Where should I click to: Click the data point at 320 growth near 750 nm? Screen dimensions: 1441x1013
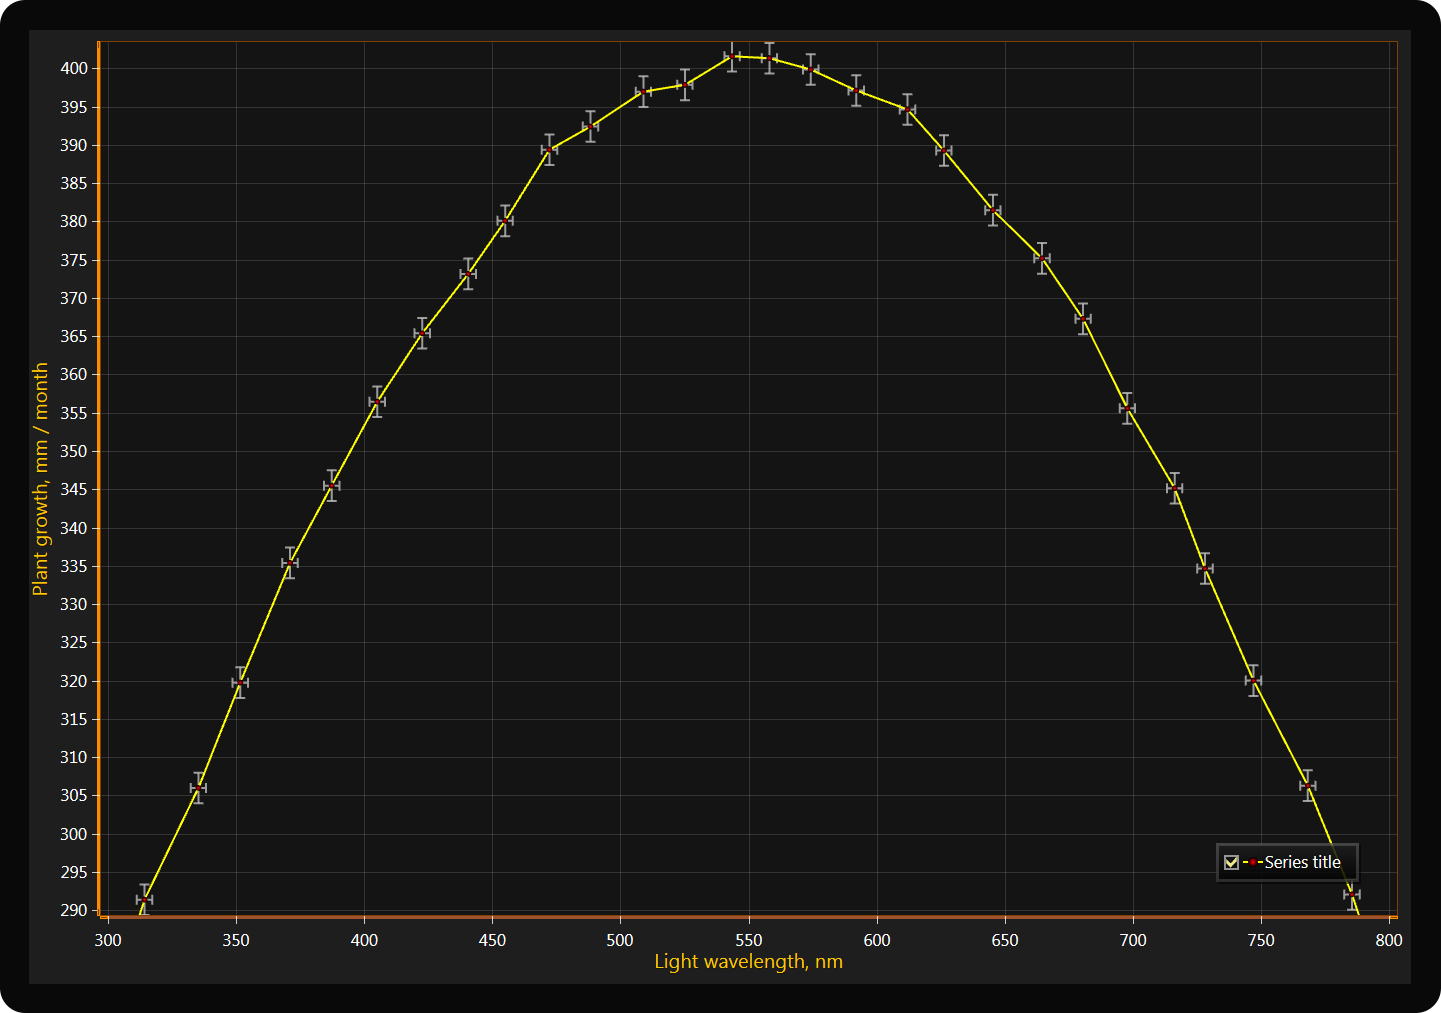(x=1253, y=681)
